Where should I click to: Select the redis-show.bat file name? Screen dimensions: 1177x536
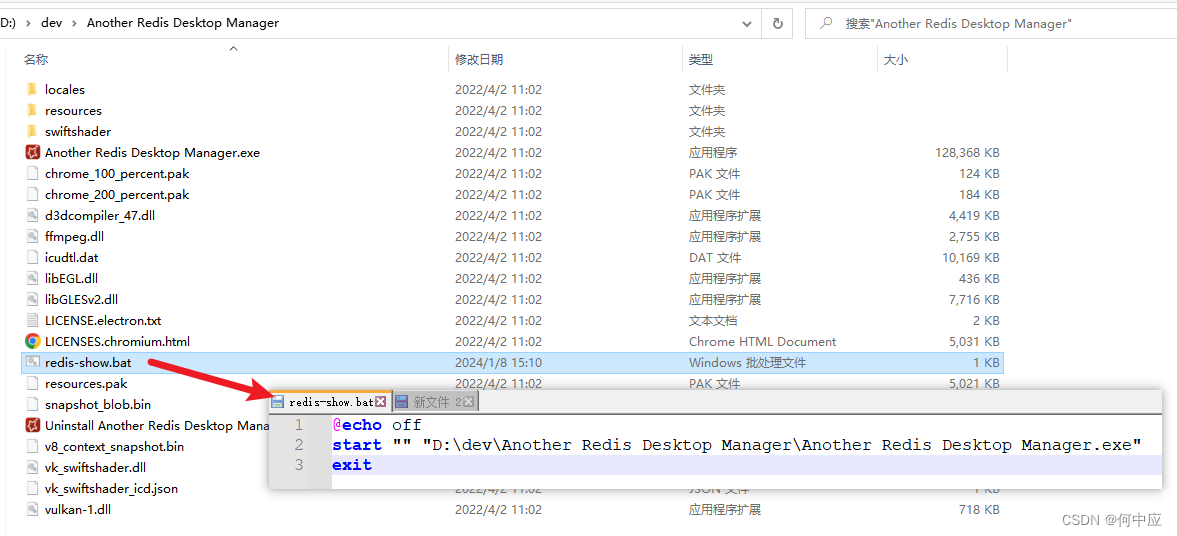pos(88,363)
